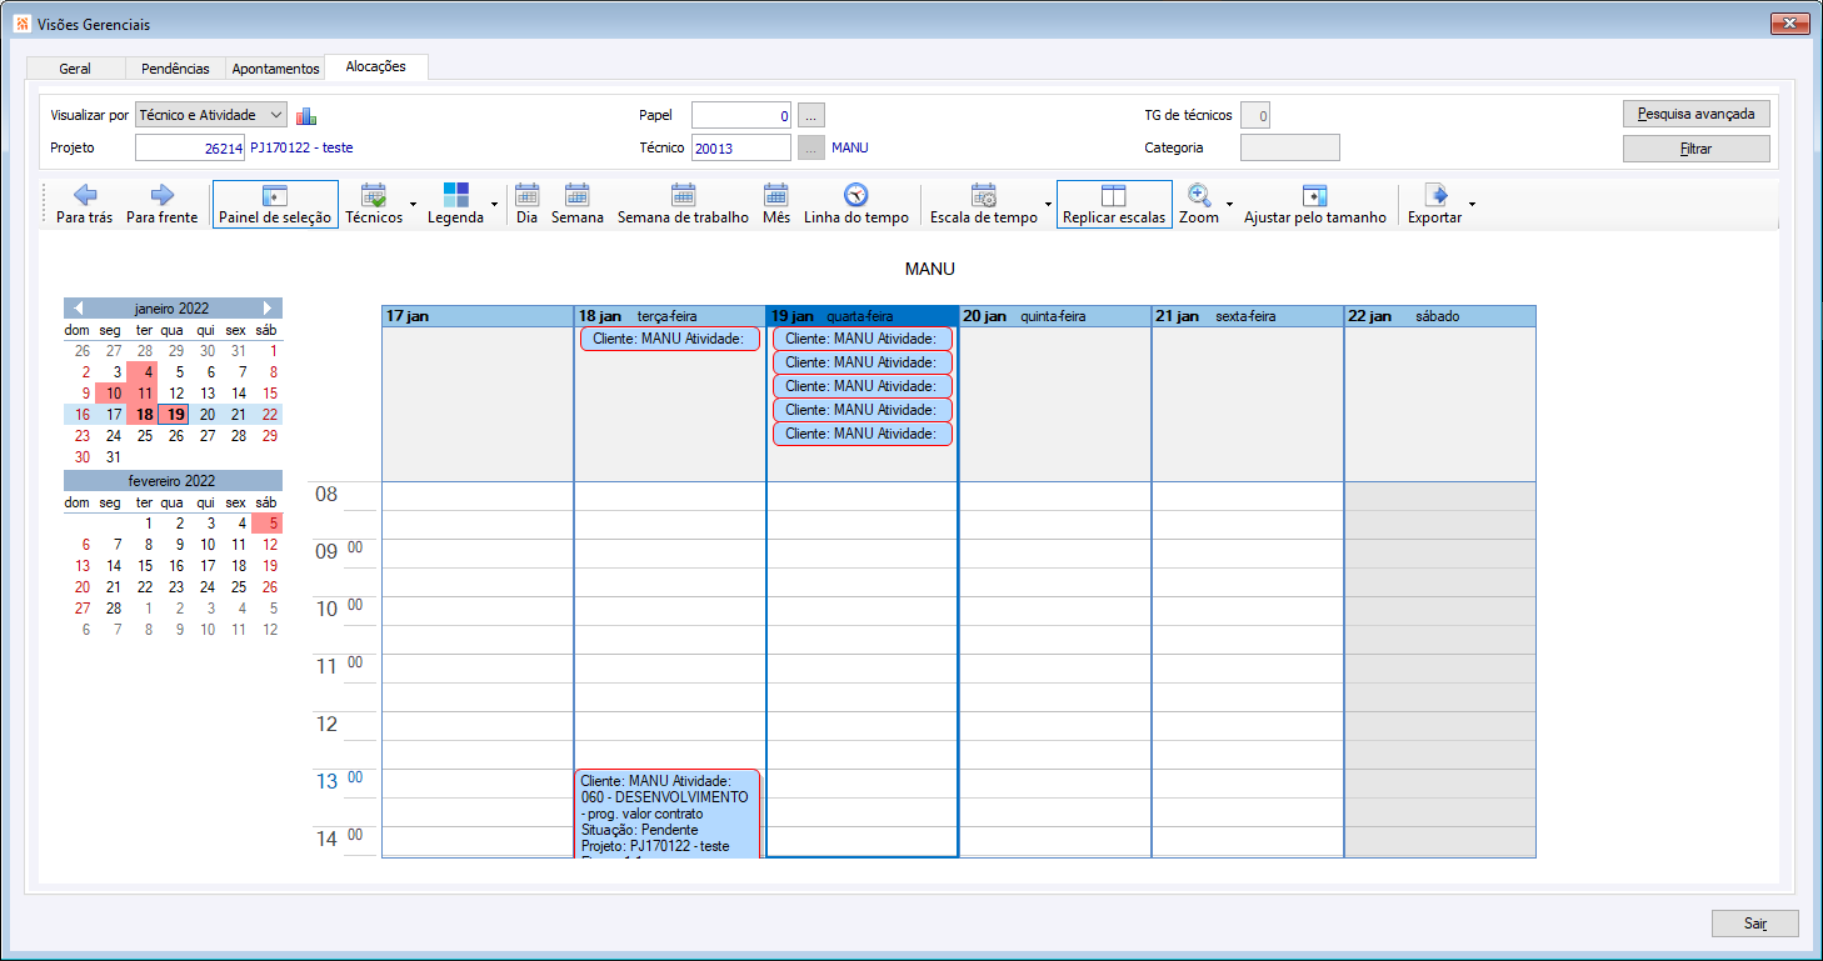Click the Escala de tempo icon
This screenshot has width=1823, height=961.
pyautogui.click(x=984, y=194)
